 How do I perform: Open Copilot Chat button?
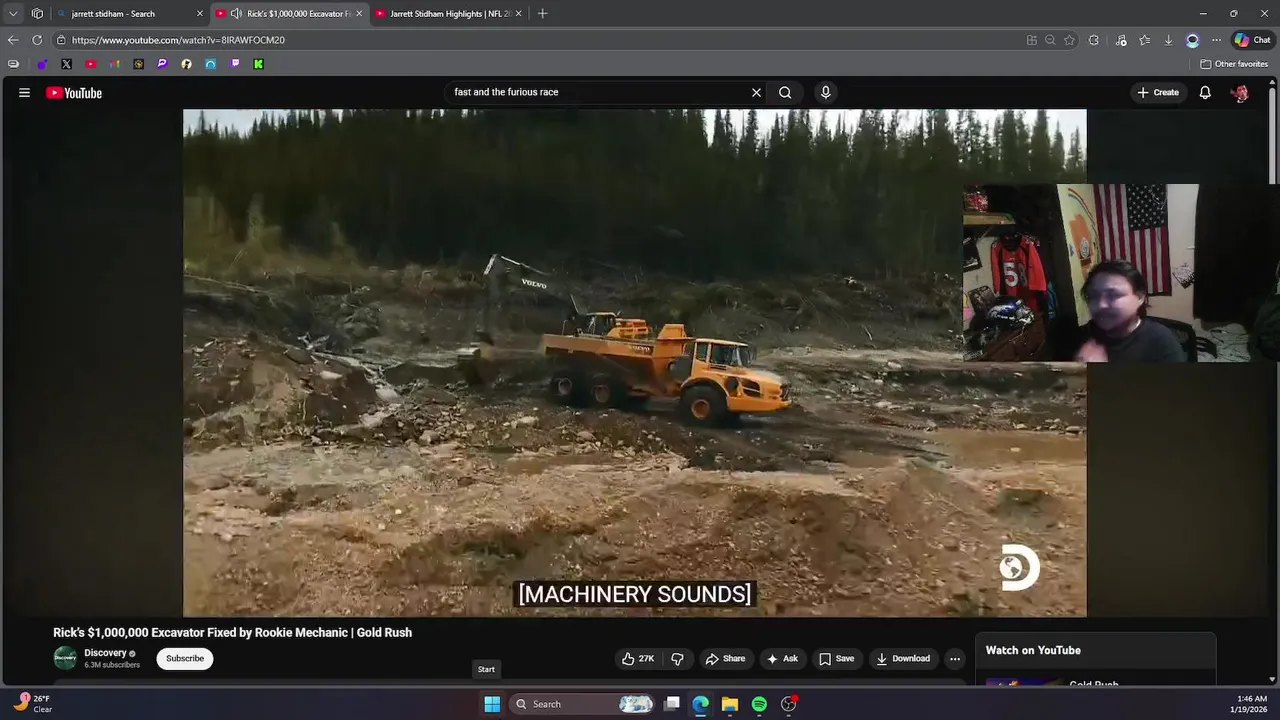pos(1252,40)
